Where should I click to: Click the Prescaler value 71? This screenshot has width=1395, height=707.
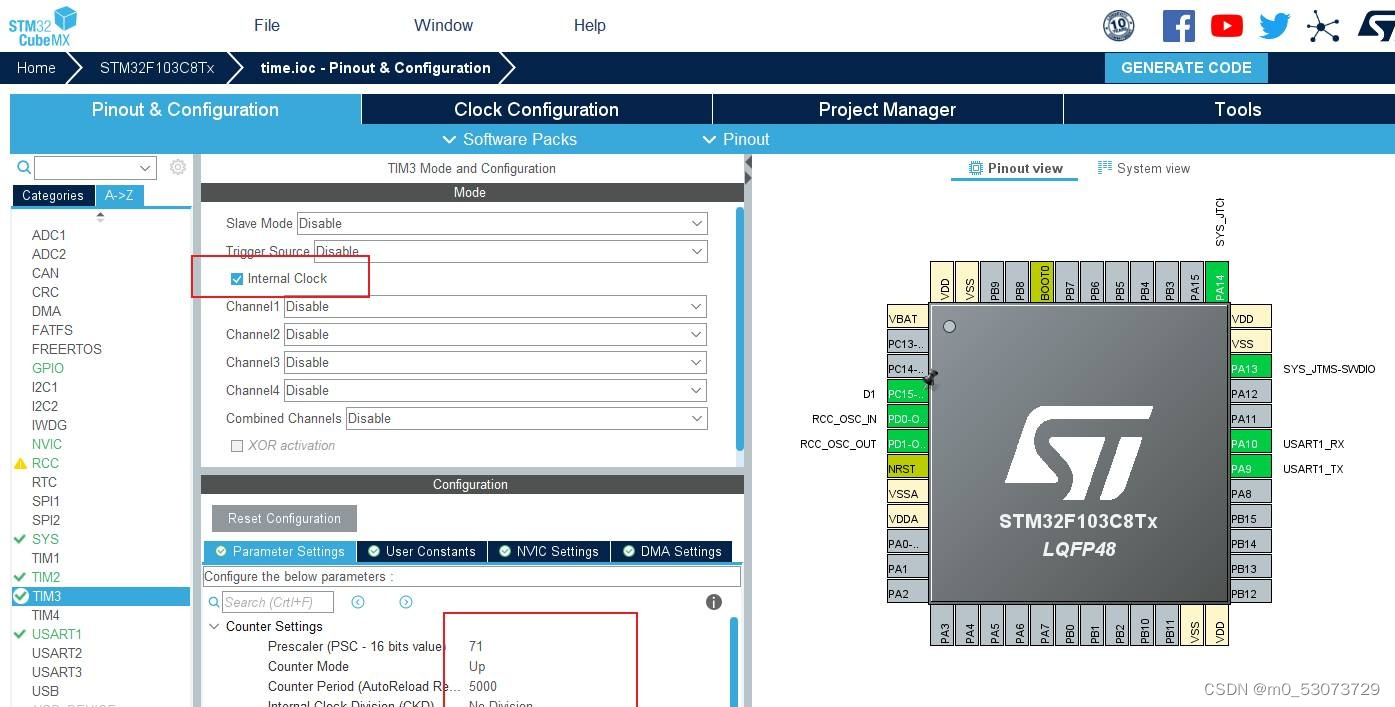[476, 646]
